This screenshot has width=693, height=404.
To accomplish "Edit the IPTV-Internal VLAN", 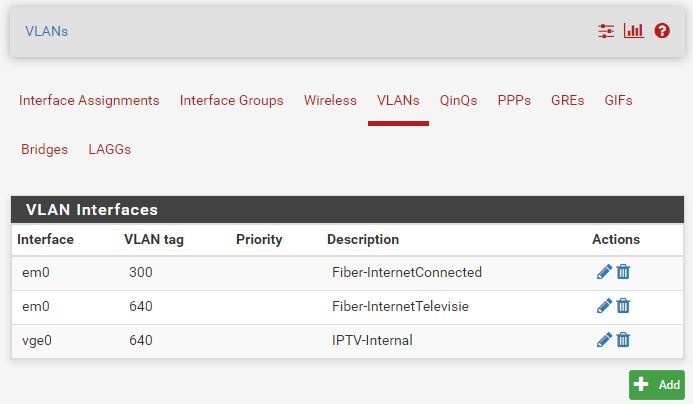I will [x=604, y=340].
